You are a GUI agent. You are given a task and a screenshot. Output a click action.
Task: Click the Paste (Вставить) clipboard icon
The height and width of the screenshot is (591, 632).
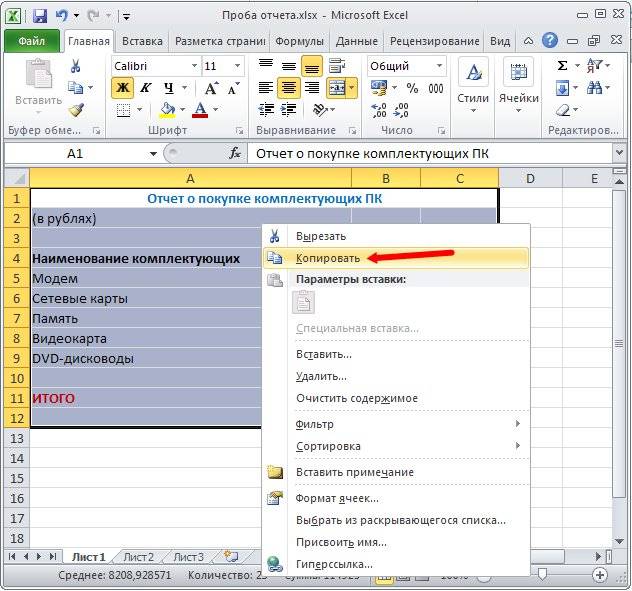(39, 74)
